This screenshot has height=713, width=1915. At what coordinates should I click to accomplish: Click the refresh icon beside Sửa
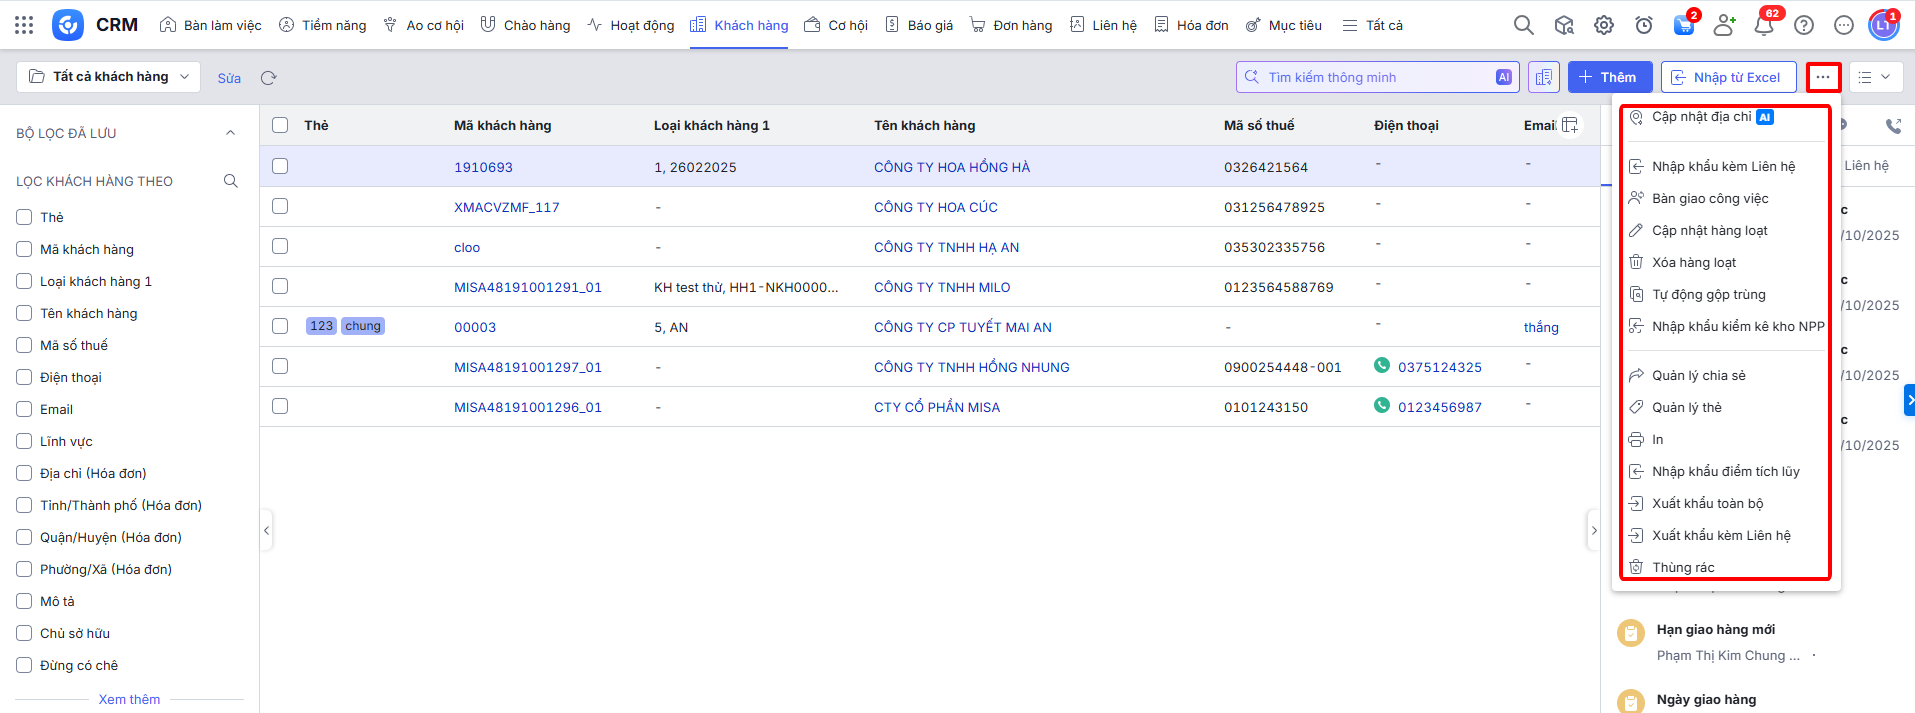268,78
